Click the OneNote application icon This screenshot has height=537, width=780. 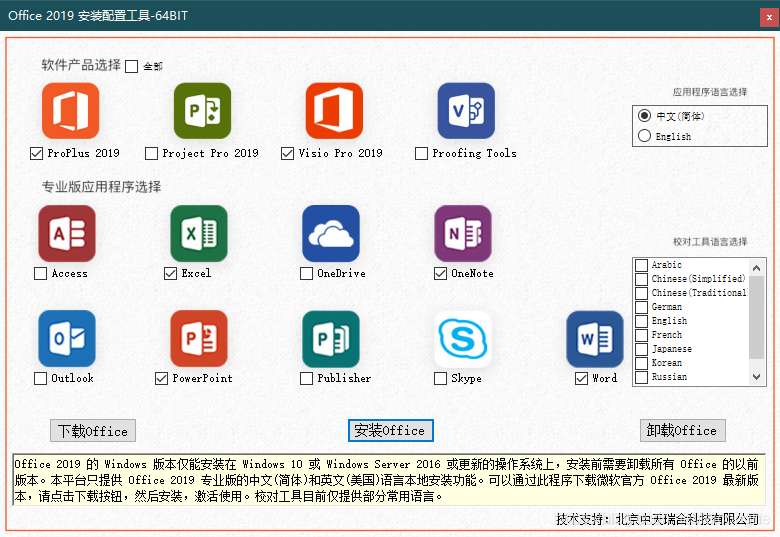(463, 233)
